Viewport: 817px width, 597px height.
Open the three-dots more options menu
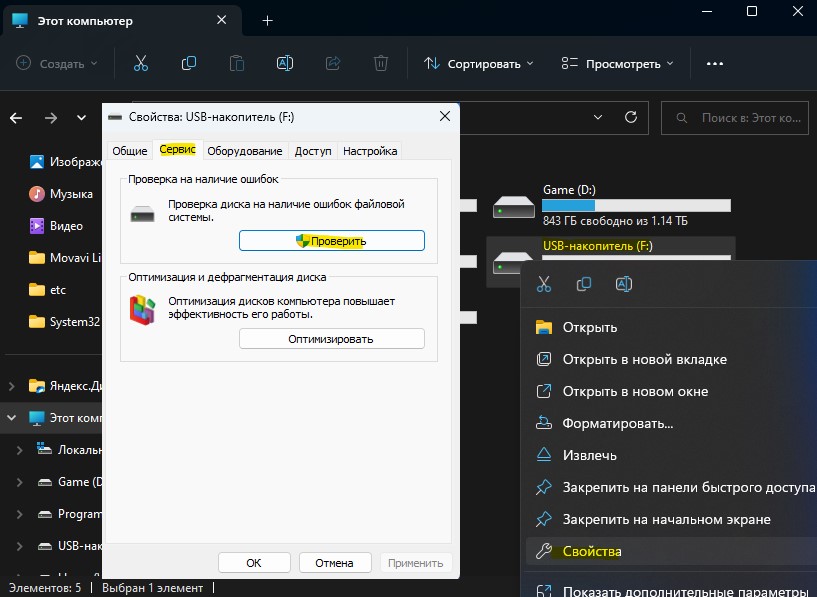point(714,64)
